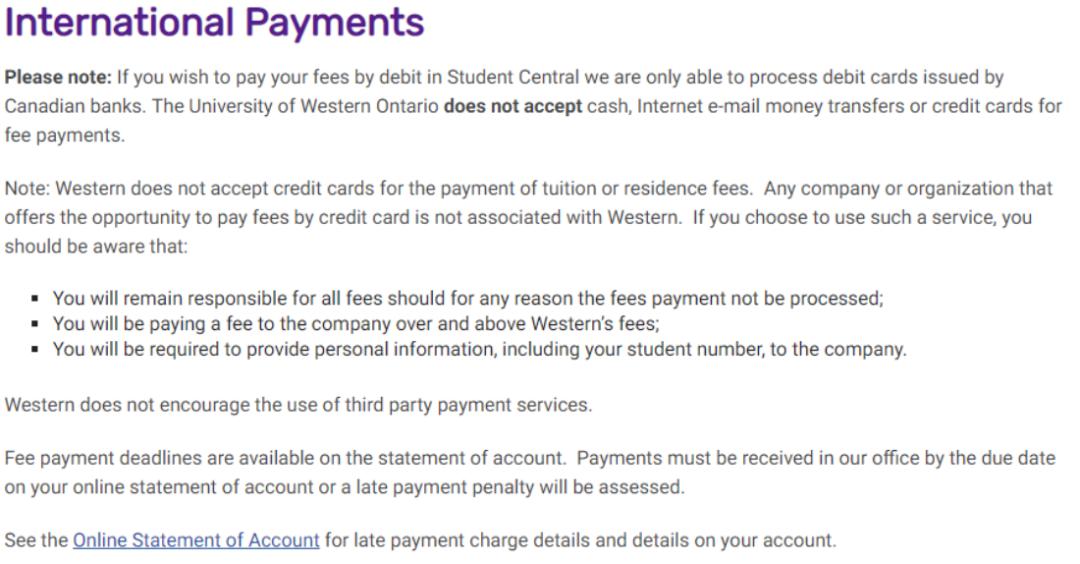
Task: Click the first bullet point marker
Action: pyautogui.click(x=35, y=299)
